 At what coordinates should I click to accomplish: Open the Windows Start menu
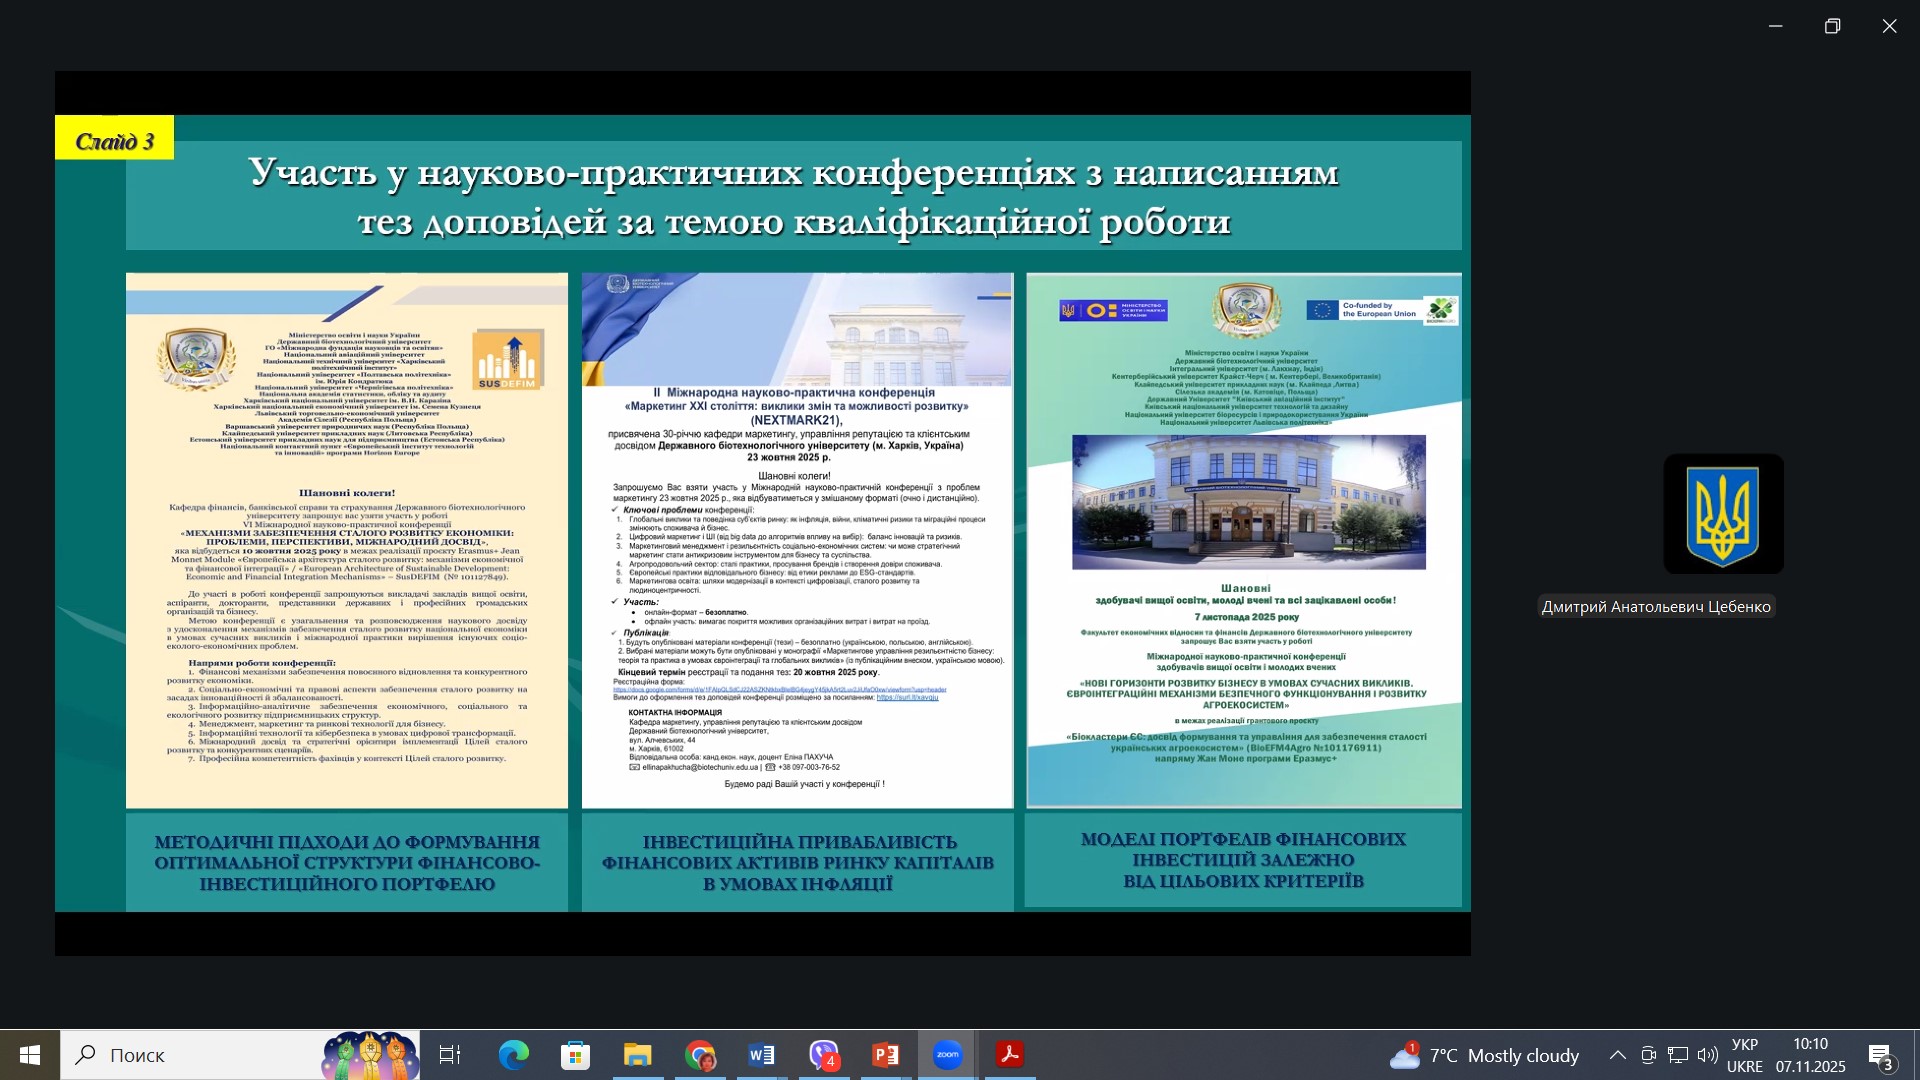tap(30, 1055)
